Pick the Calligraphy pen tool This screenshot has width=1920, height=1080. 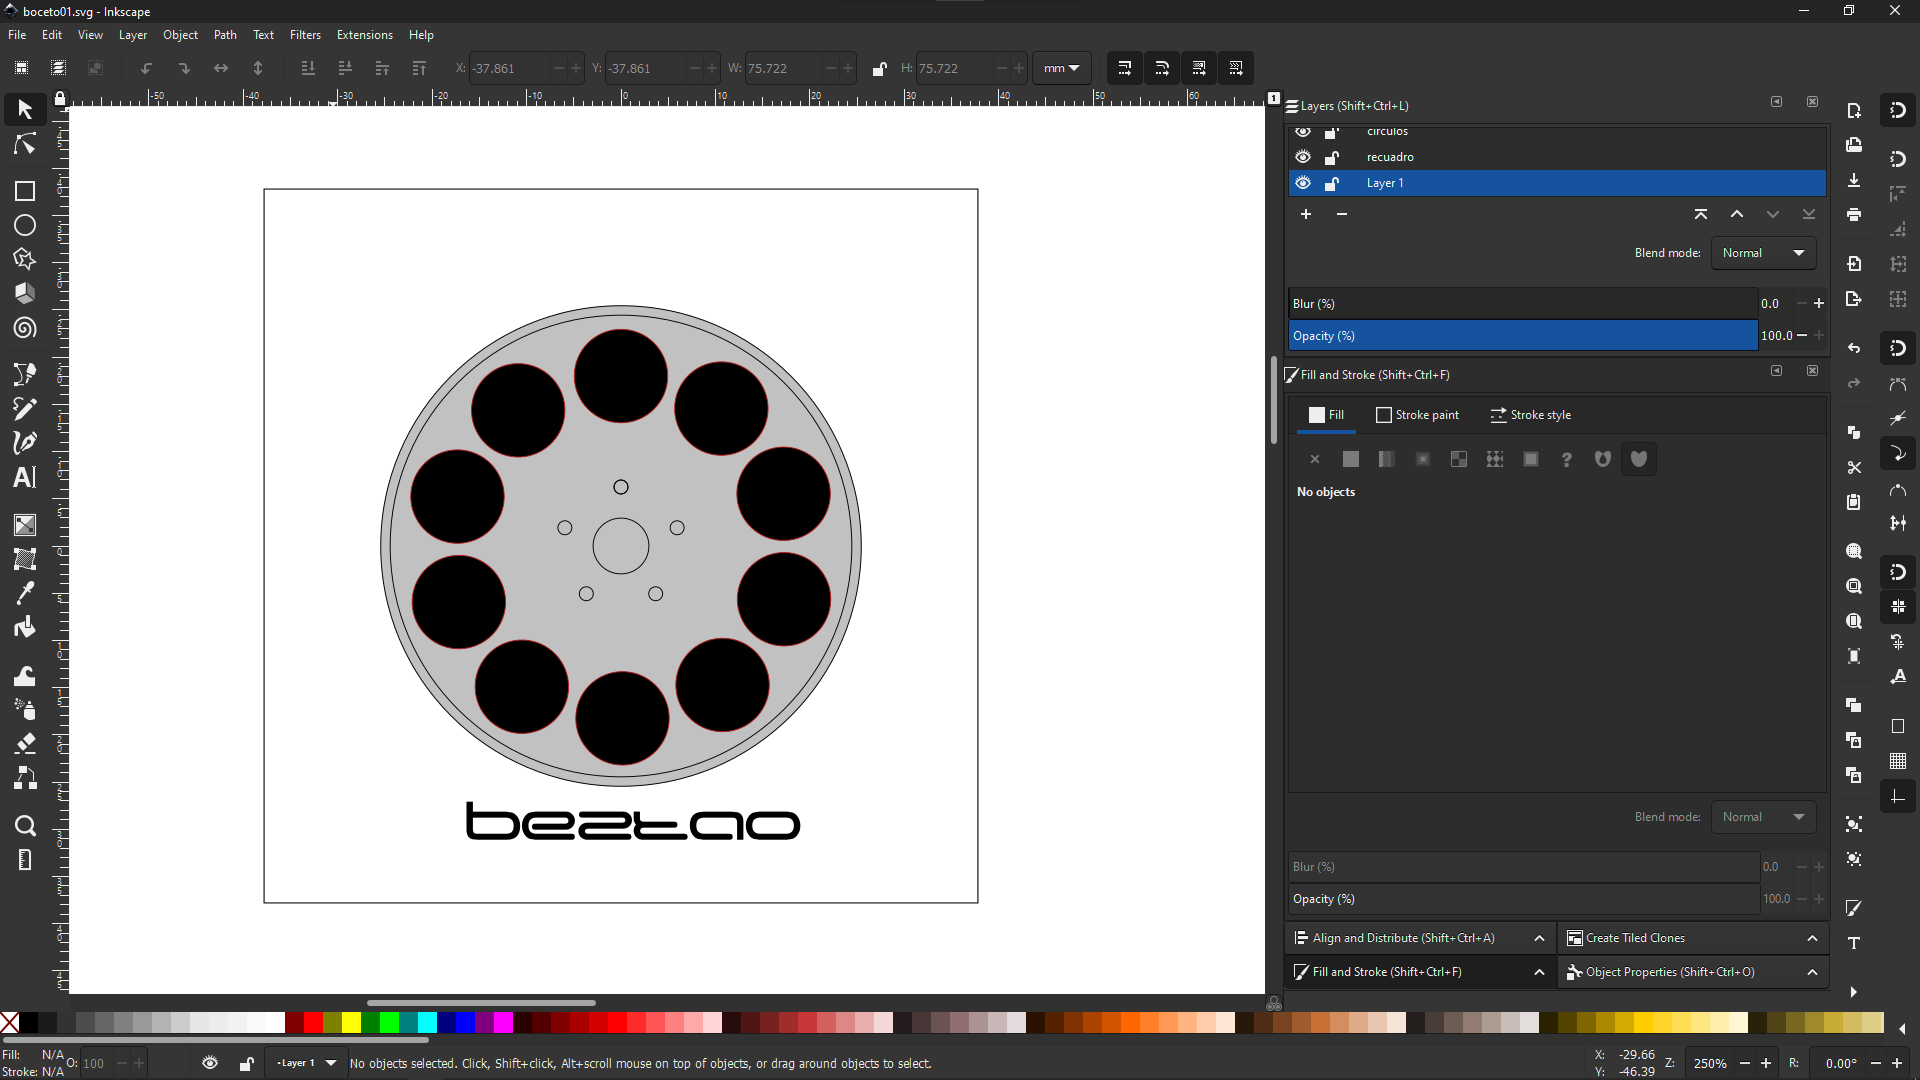[25, 442]
